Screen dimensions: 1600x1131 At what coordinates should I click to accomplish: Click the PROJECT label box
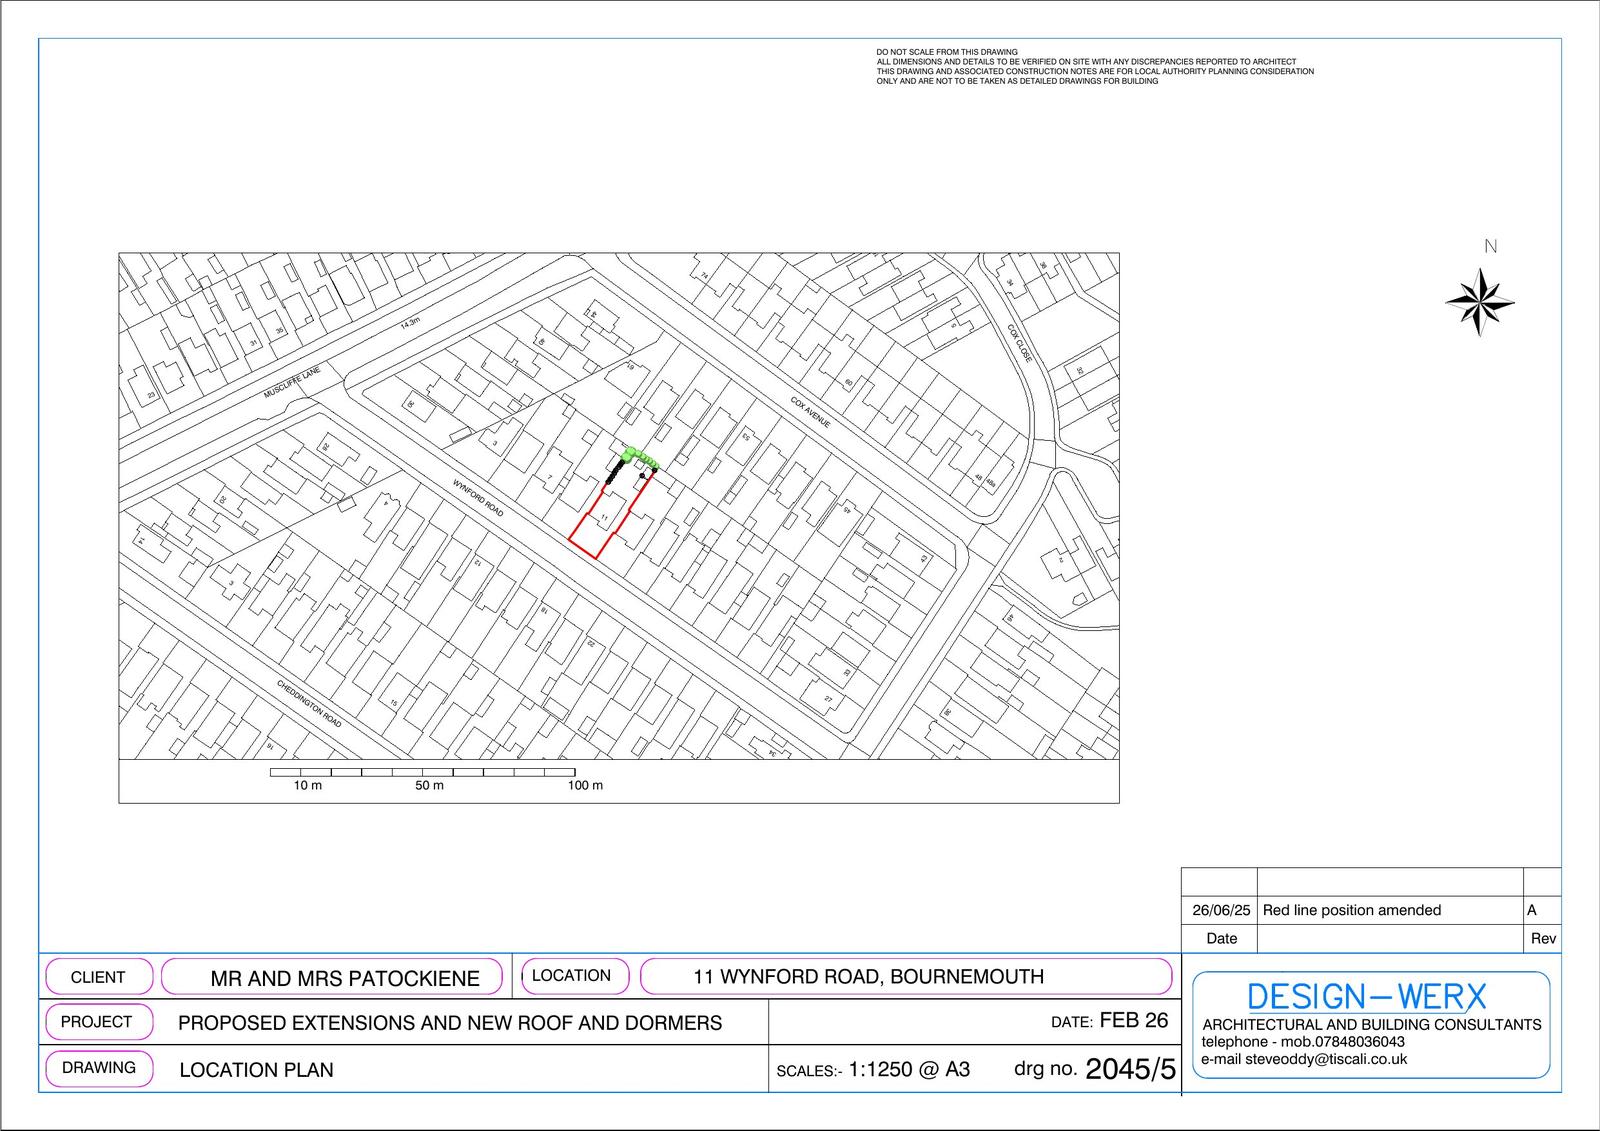pyautogui.click(x=97, y=1022)
